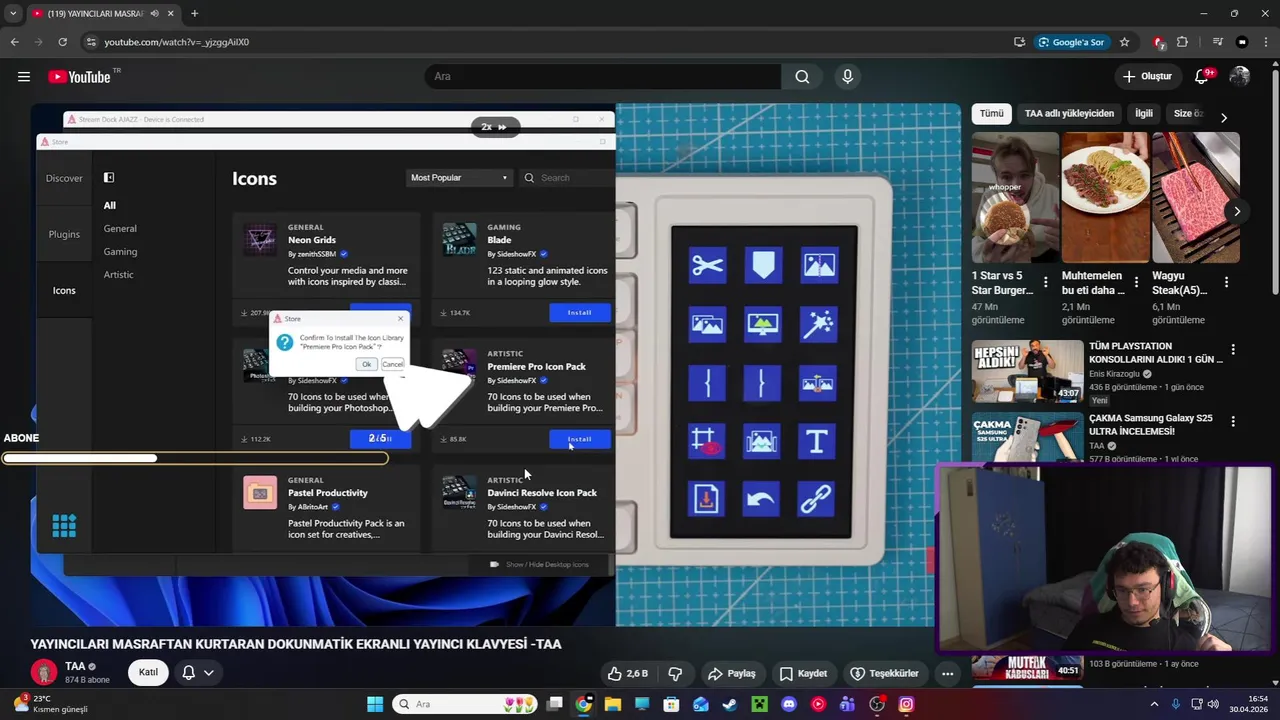1280x720 pixels.
Task: View site information next to the URL
Action: (x=91, y=42)
